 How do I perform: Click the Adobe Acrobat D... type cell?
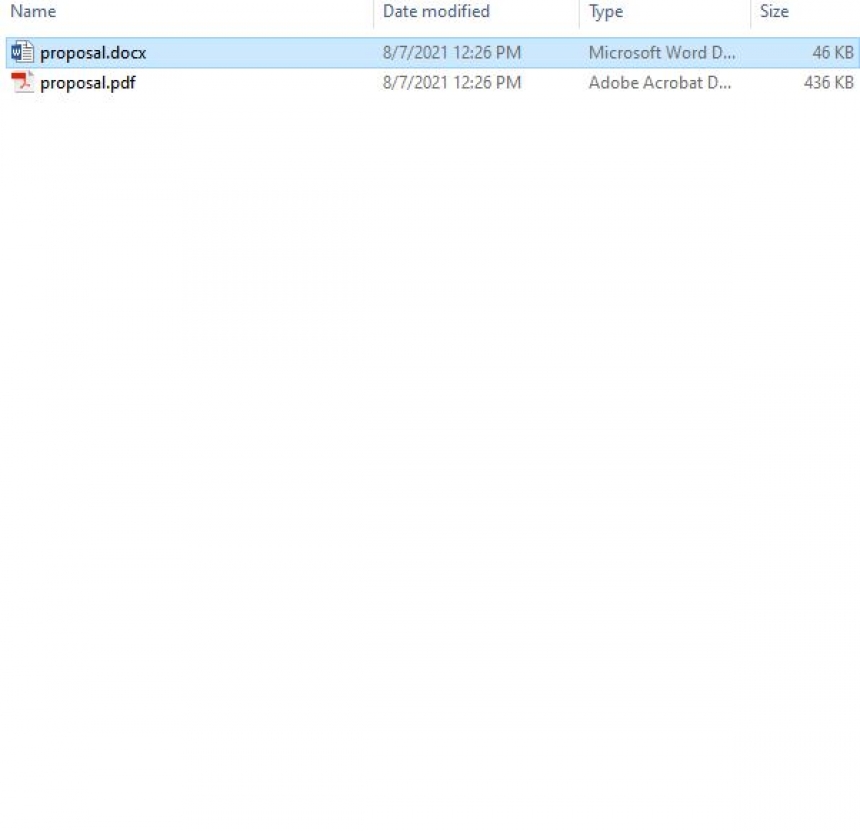659,83
